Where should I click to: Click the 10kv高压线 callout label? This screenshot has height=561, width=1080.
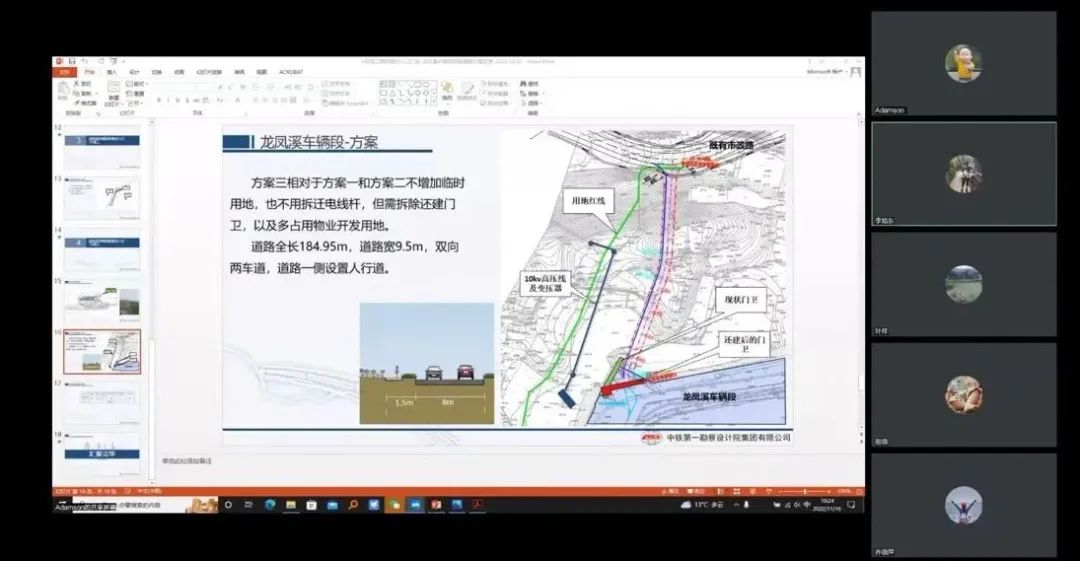545,283
